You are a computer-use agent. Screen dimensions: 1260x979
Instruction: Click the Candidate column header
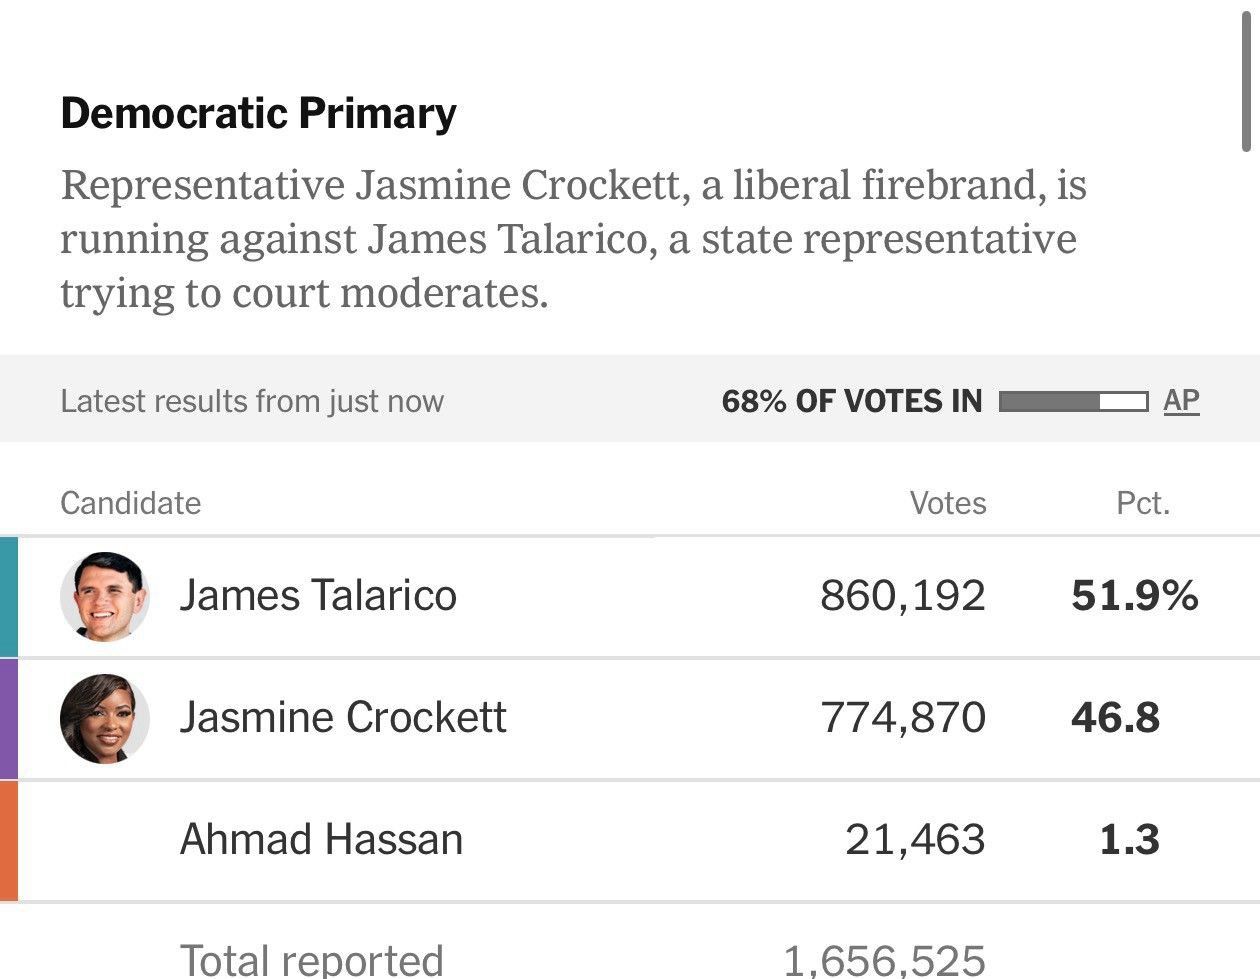click(130, 503)
